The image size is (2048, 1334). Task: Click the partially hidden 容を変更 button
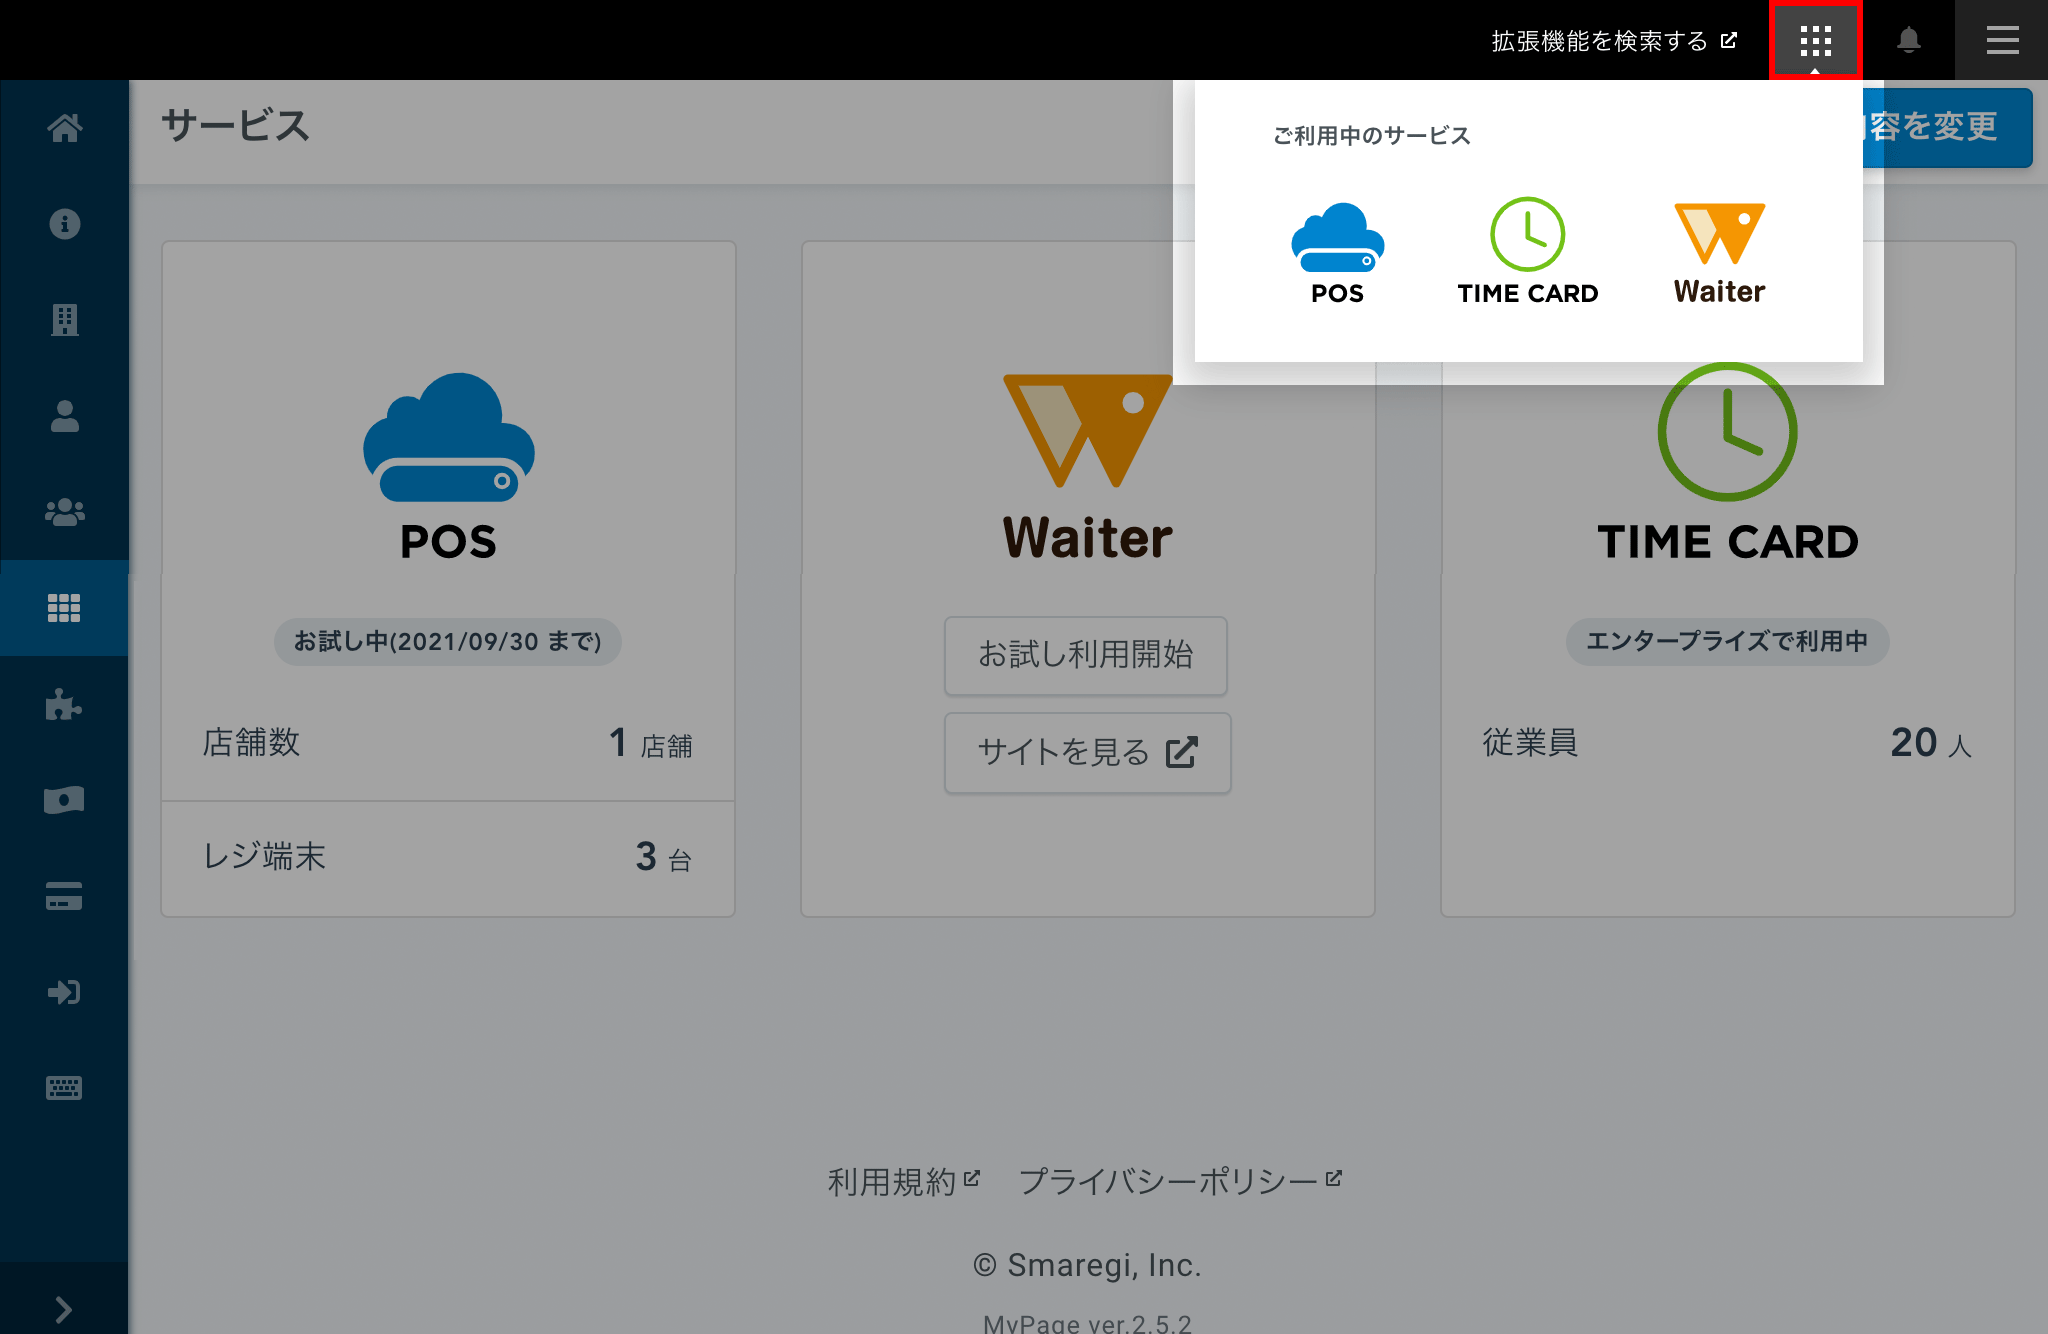[x=1948, y=127]
